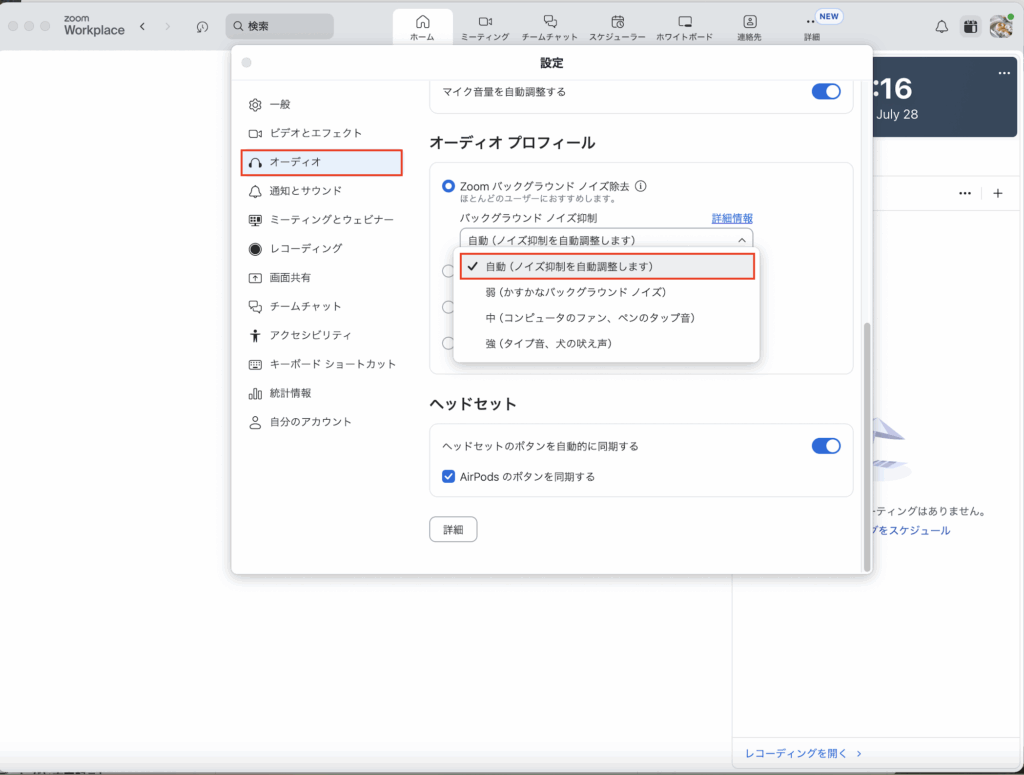Select 統計情報 chart item
The width and height of the screenshot is (1024, 775).
321,393
